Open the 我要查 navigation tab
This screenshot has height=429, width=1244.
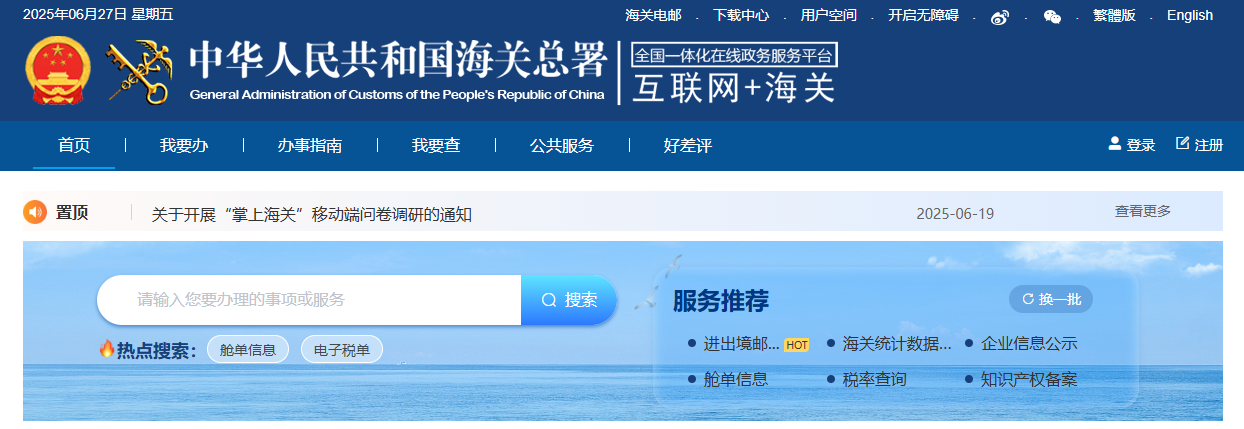pyautogui.click(x=436, y=146)
